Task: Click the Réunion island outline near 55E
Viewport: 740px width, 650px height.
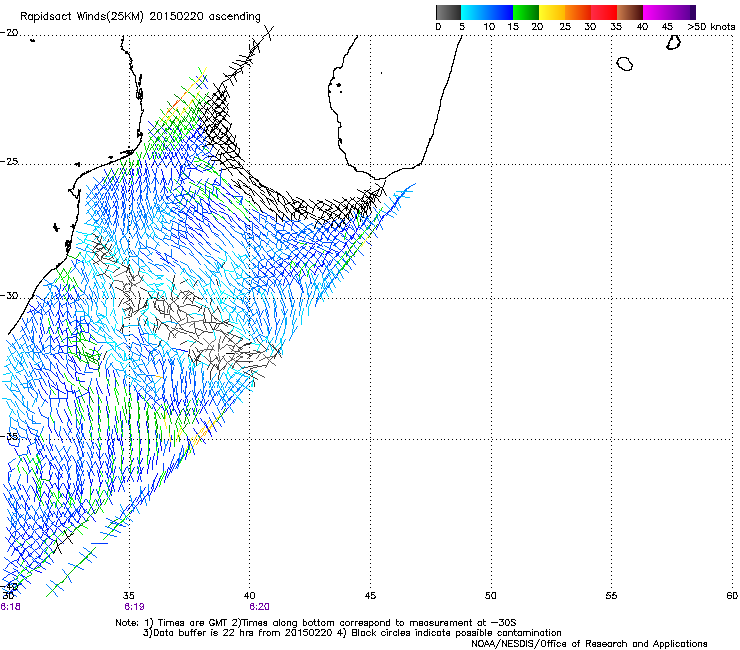Action: pyautogui.click(x=624, y=64)
